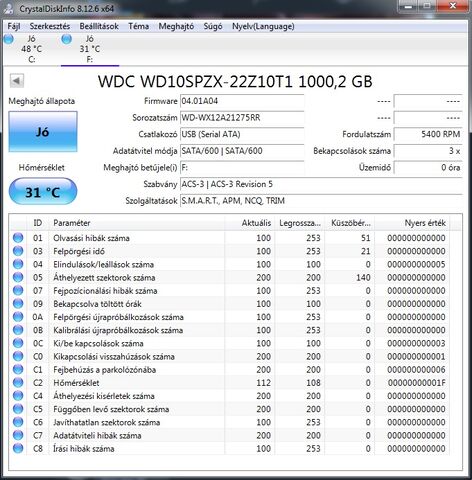Select the Felpörgési idő row text
This screenshot has height=480, width=472.
pyautogui.click(x=79, y=251)
